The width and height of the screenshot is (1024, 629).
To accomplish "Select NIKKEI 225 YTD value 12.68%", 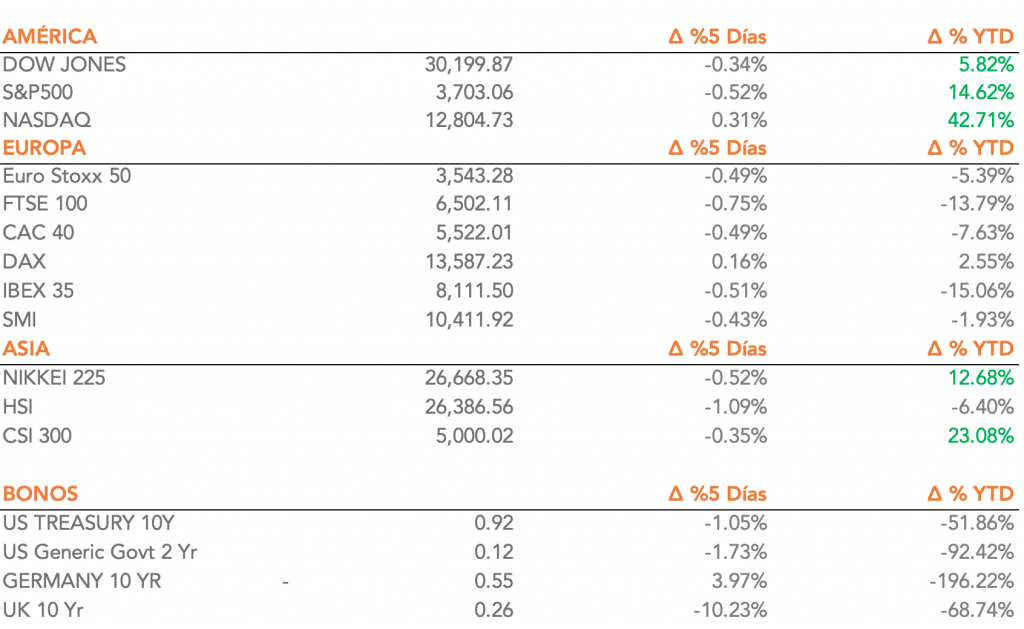I will point(980,378).
